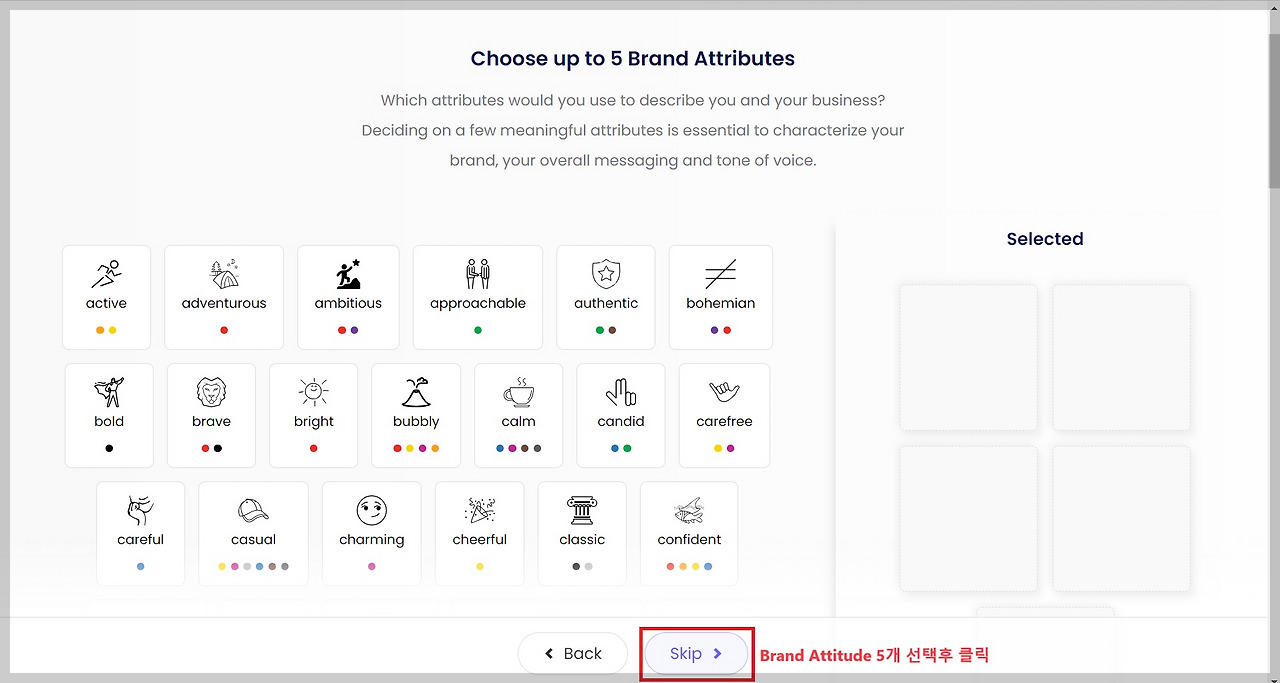Image resolution: width=1280 pixels, height=683 pixels.
Task: Click the "ambitious" label text
Action: (348, 303)
